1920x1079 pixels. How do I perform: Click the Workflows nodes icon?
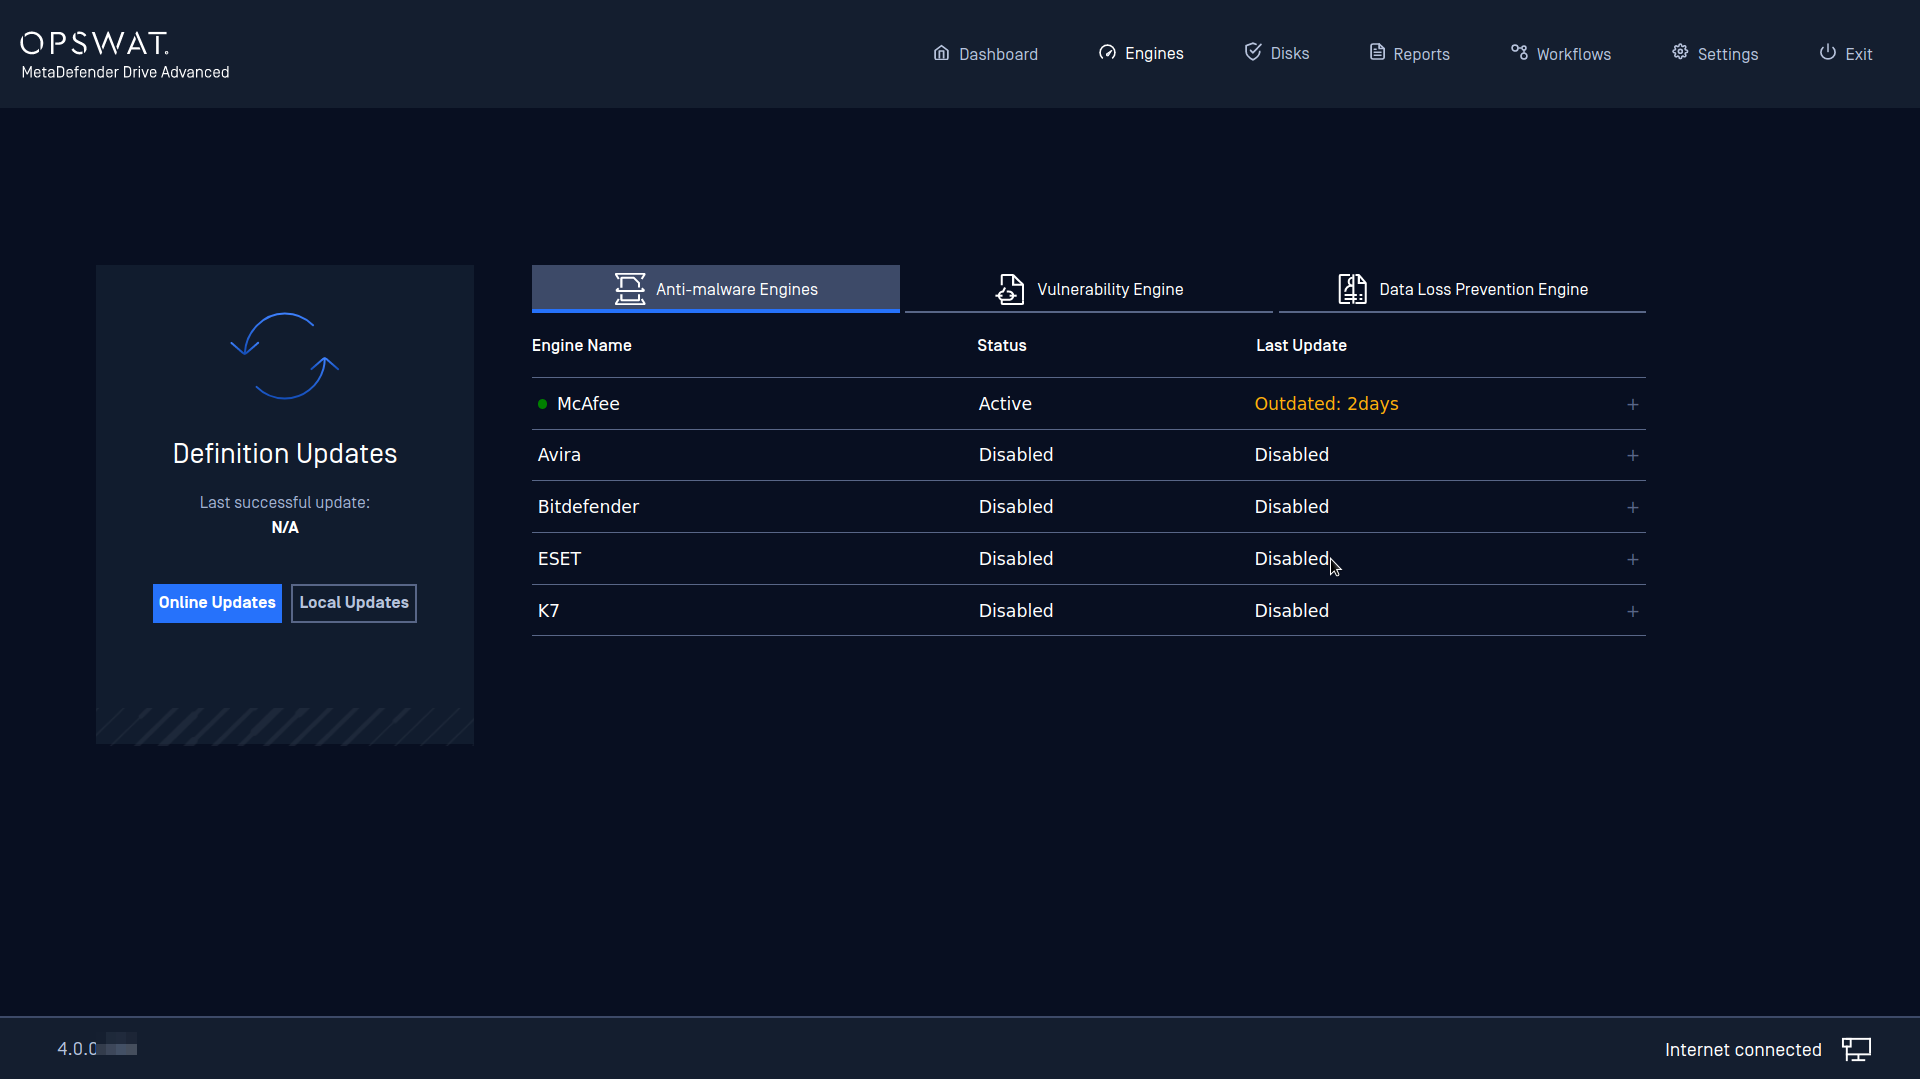1519,52
